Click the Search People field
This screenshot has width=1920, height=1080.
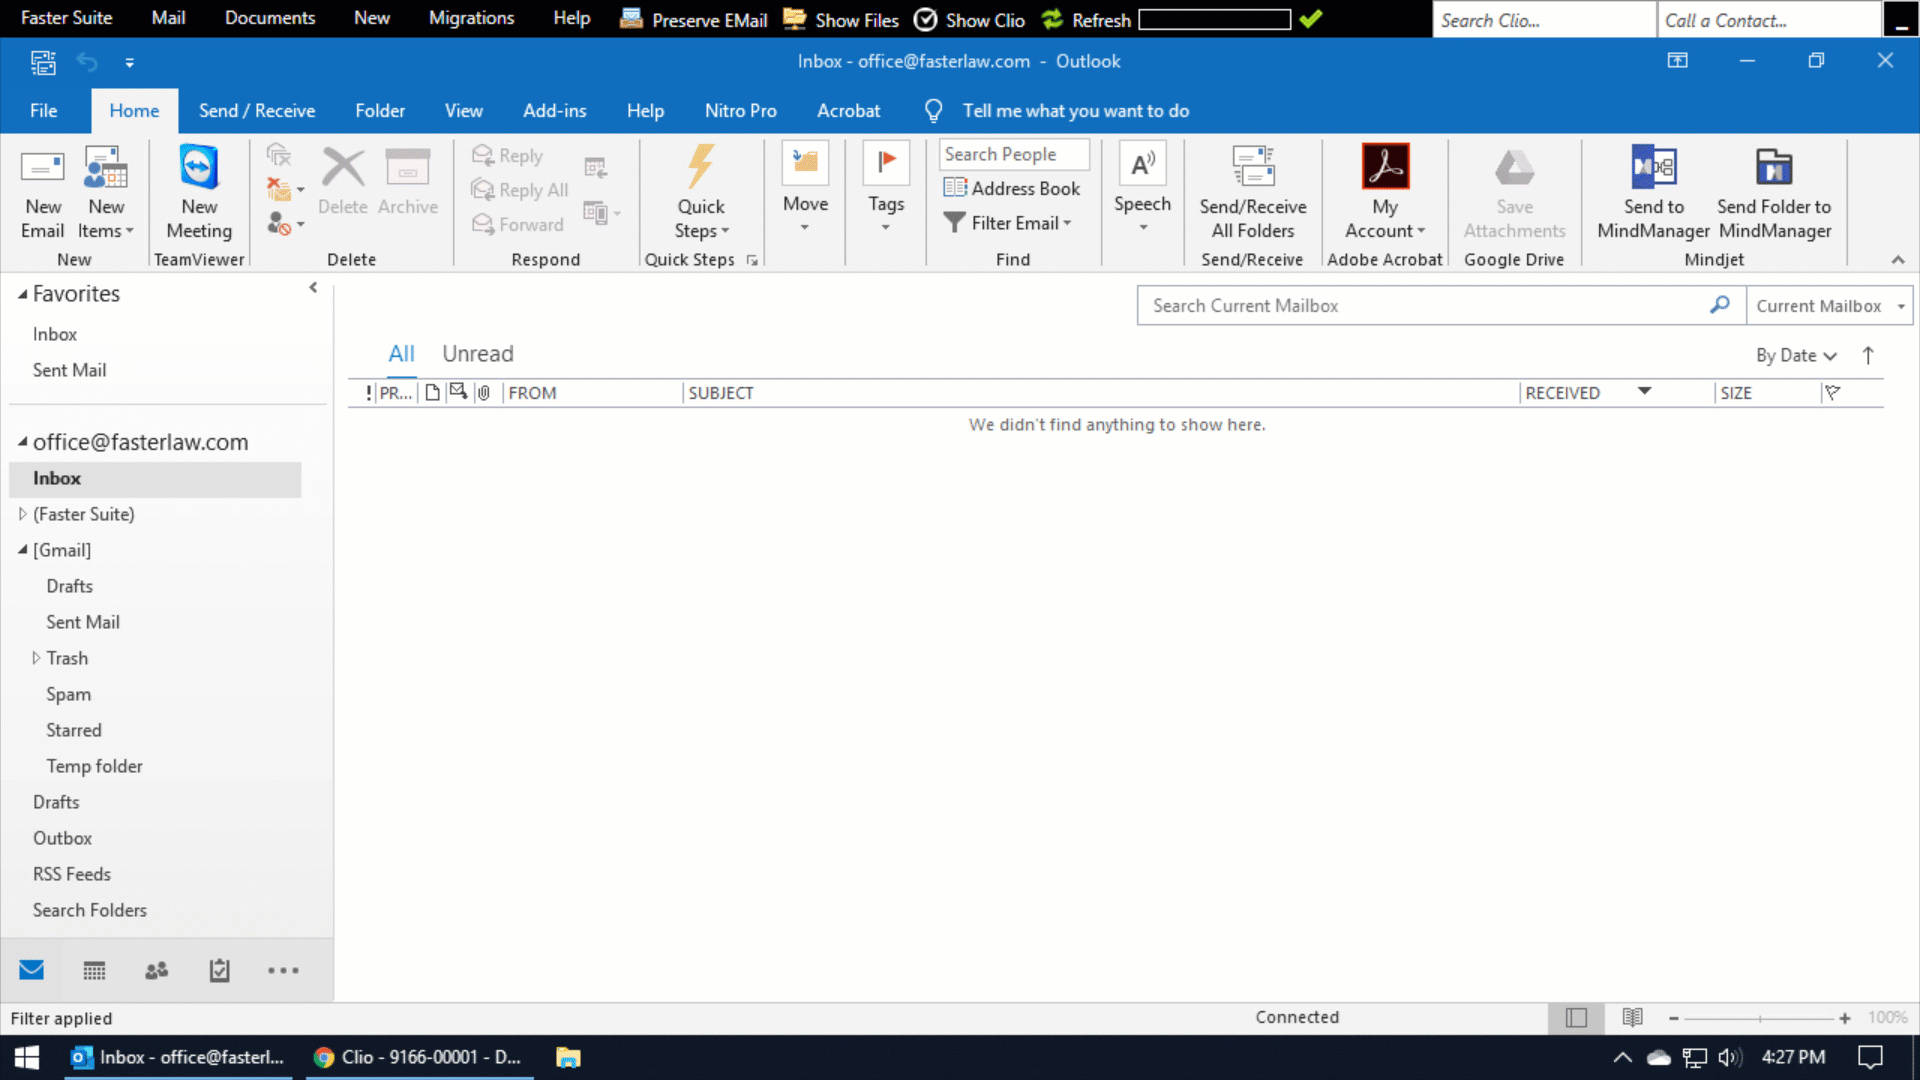coord(1014,154)
